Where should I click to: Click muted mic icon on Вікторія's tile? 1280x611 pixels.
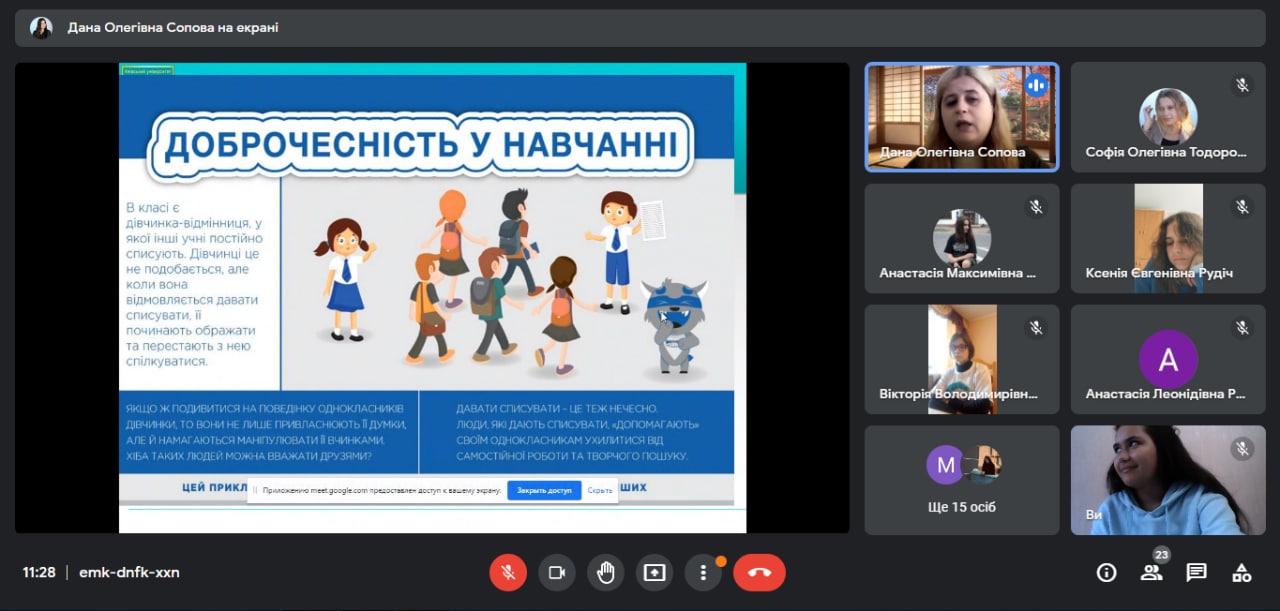point(1036,328)
